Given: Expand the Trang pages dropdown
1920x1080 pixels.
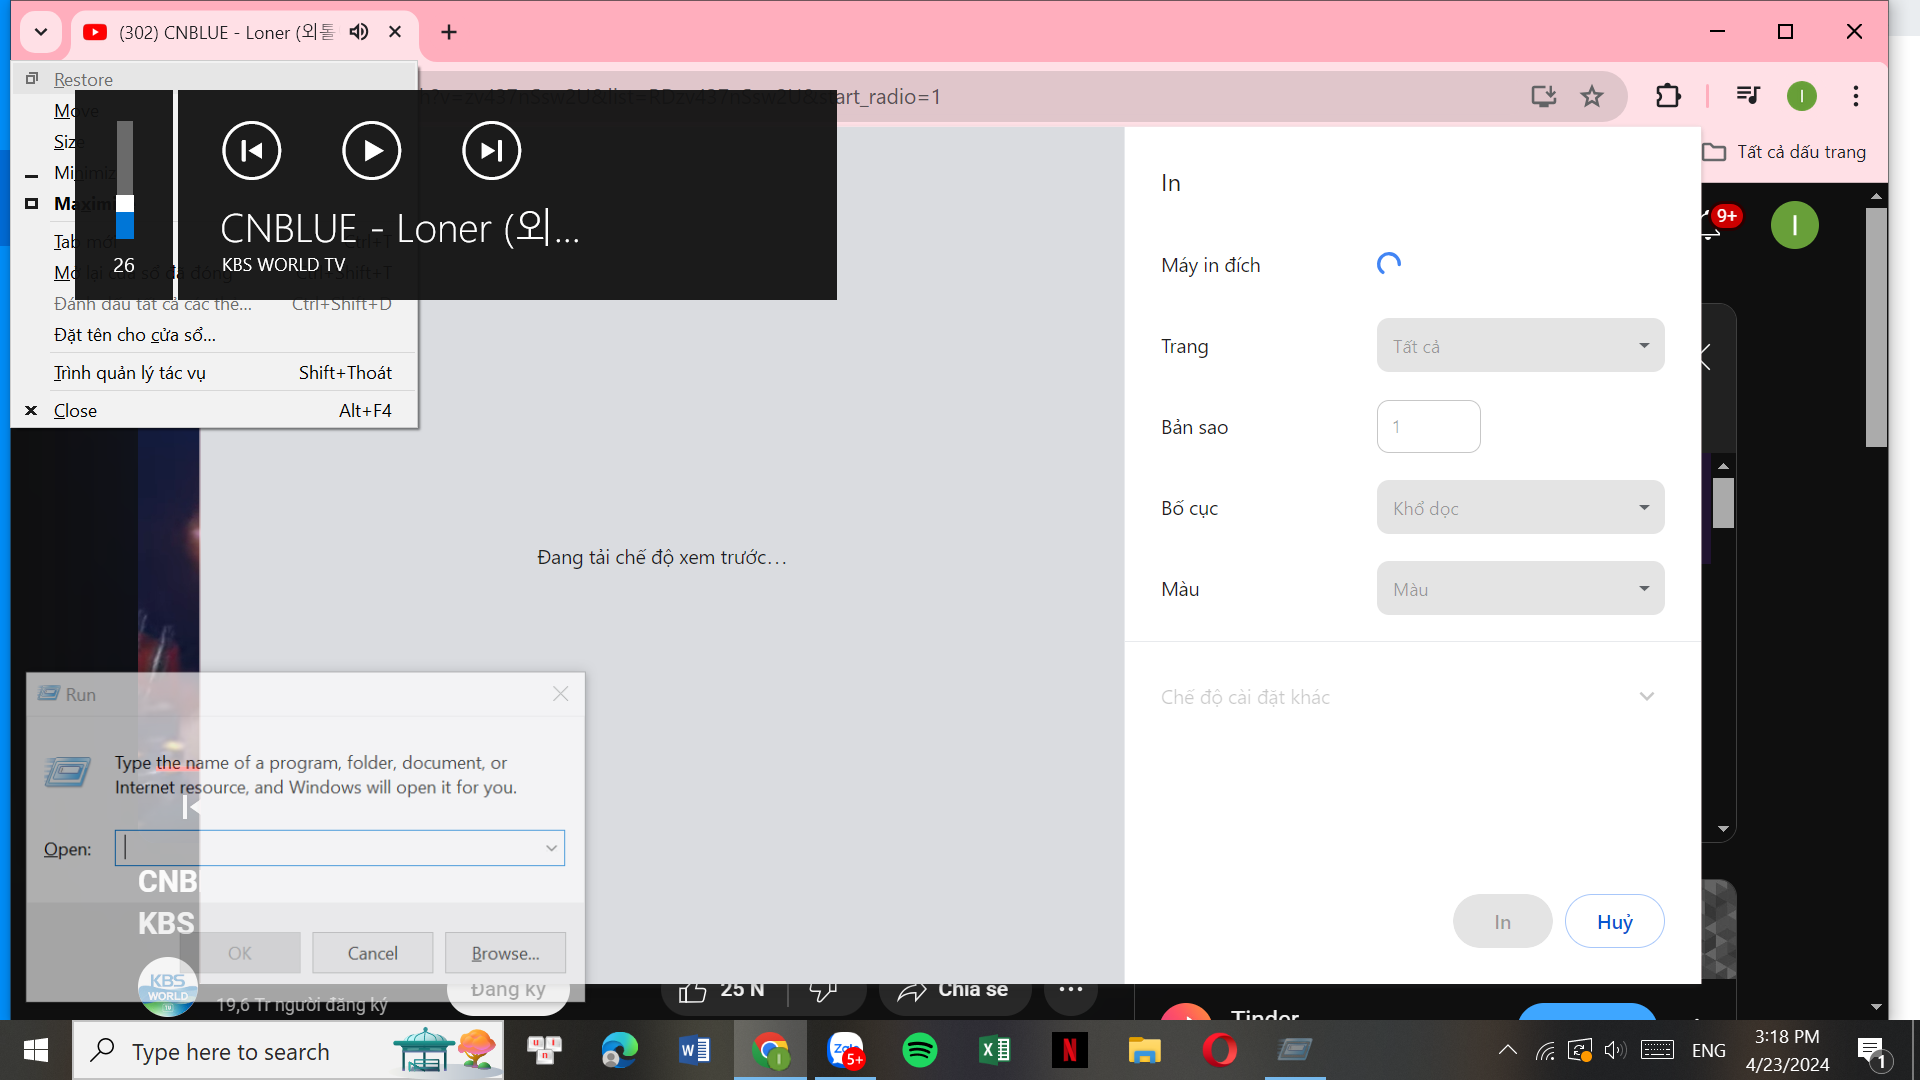Looking at the screenshot, I should click(1520, 346).
